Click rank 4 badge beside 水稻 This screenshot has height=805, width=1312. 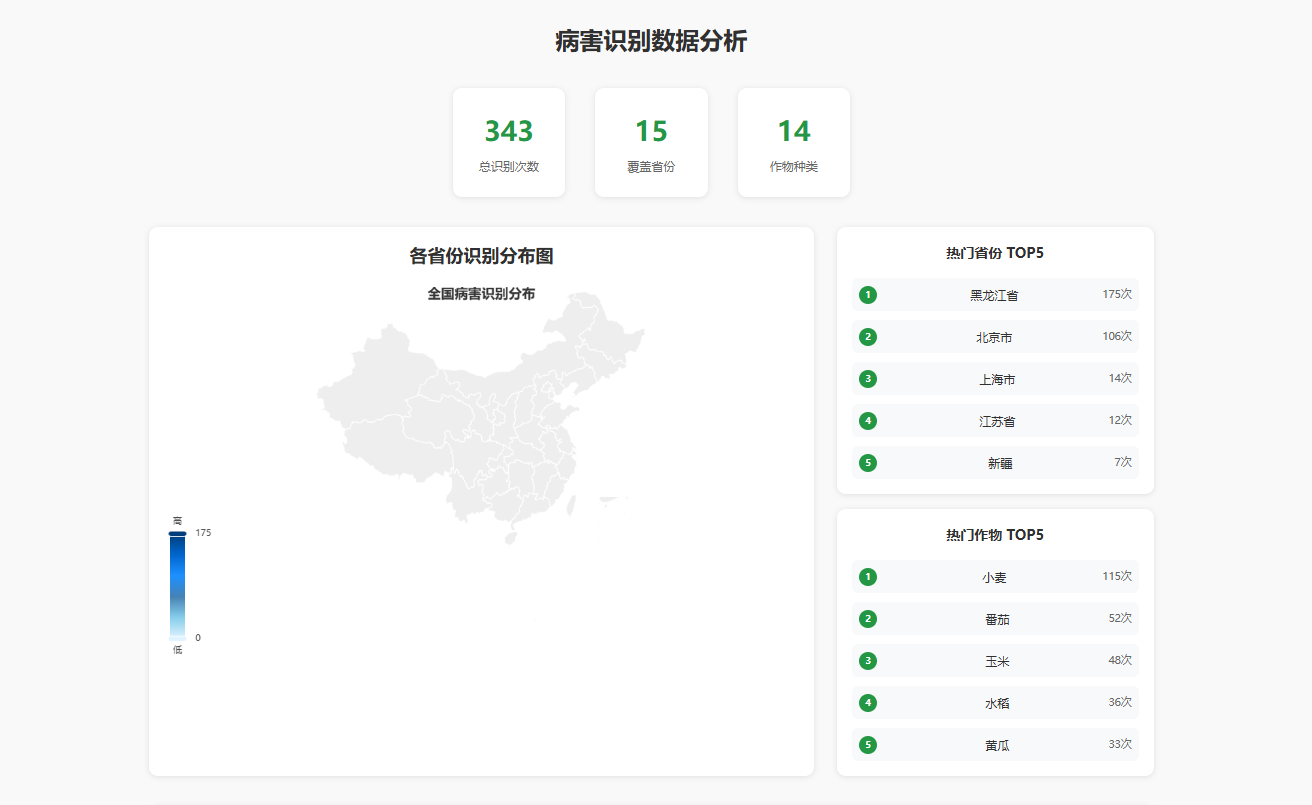pyautogui.click(x=868, y=703)
